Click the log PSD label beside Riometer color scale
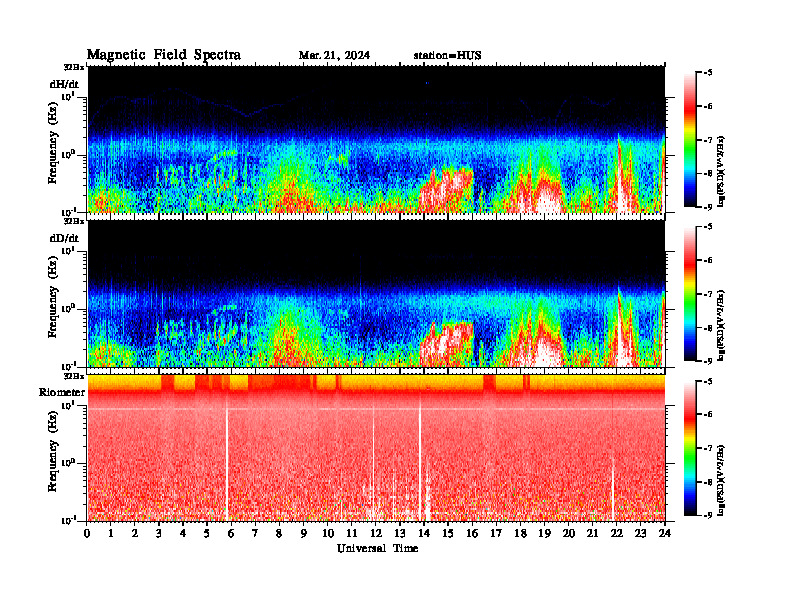 click(x=722, y=480)
